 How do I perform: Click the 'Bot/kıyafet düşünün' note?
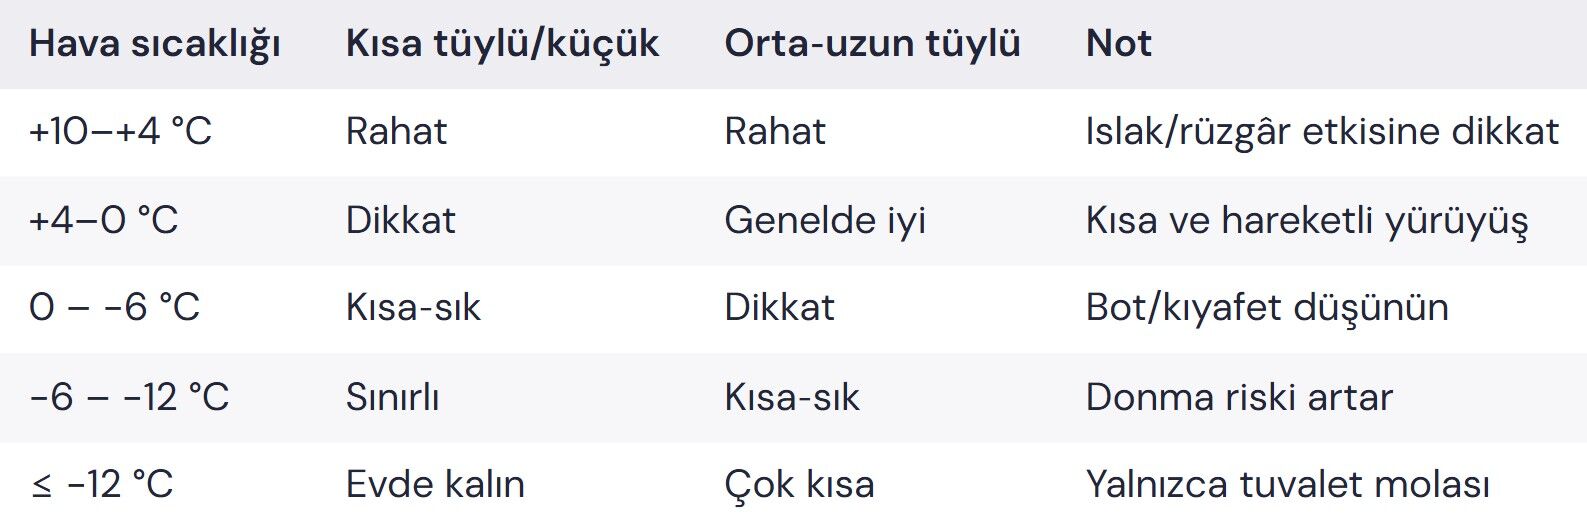(x=1267, y=308)
